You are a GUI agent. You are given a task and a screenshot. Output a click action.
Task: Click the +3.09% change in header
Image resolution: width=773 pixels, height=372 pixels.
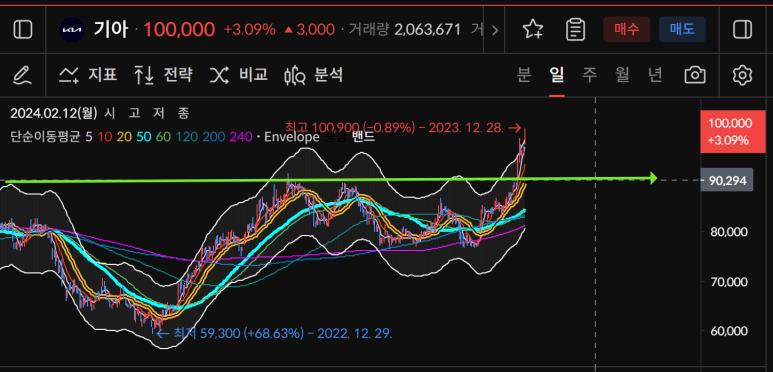[x=249, y=30]
